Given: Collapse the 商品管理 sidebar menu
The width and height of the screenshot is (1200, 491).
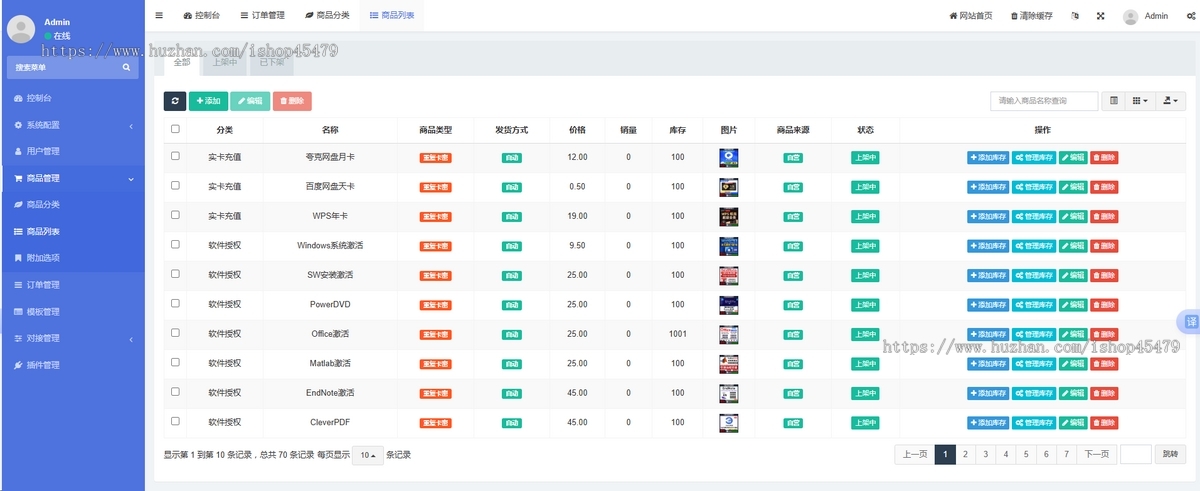Looking at the screenshot, I should pos(72,178).
